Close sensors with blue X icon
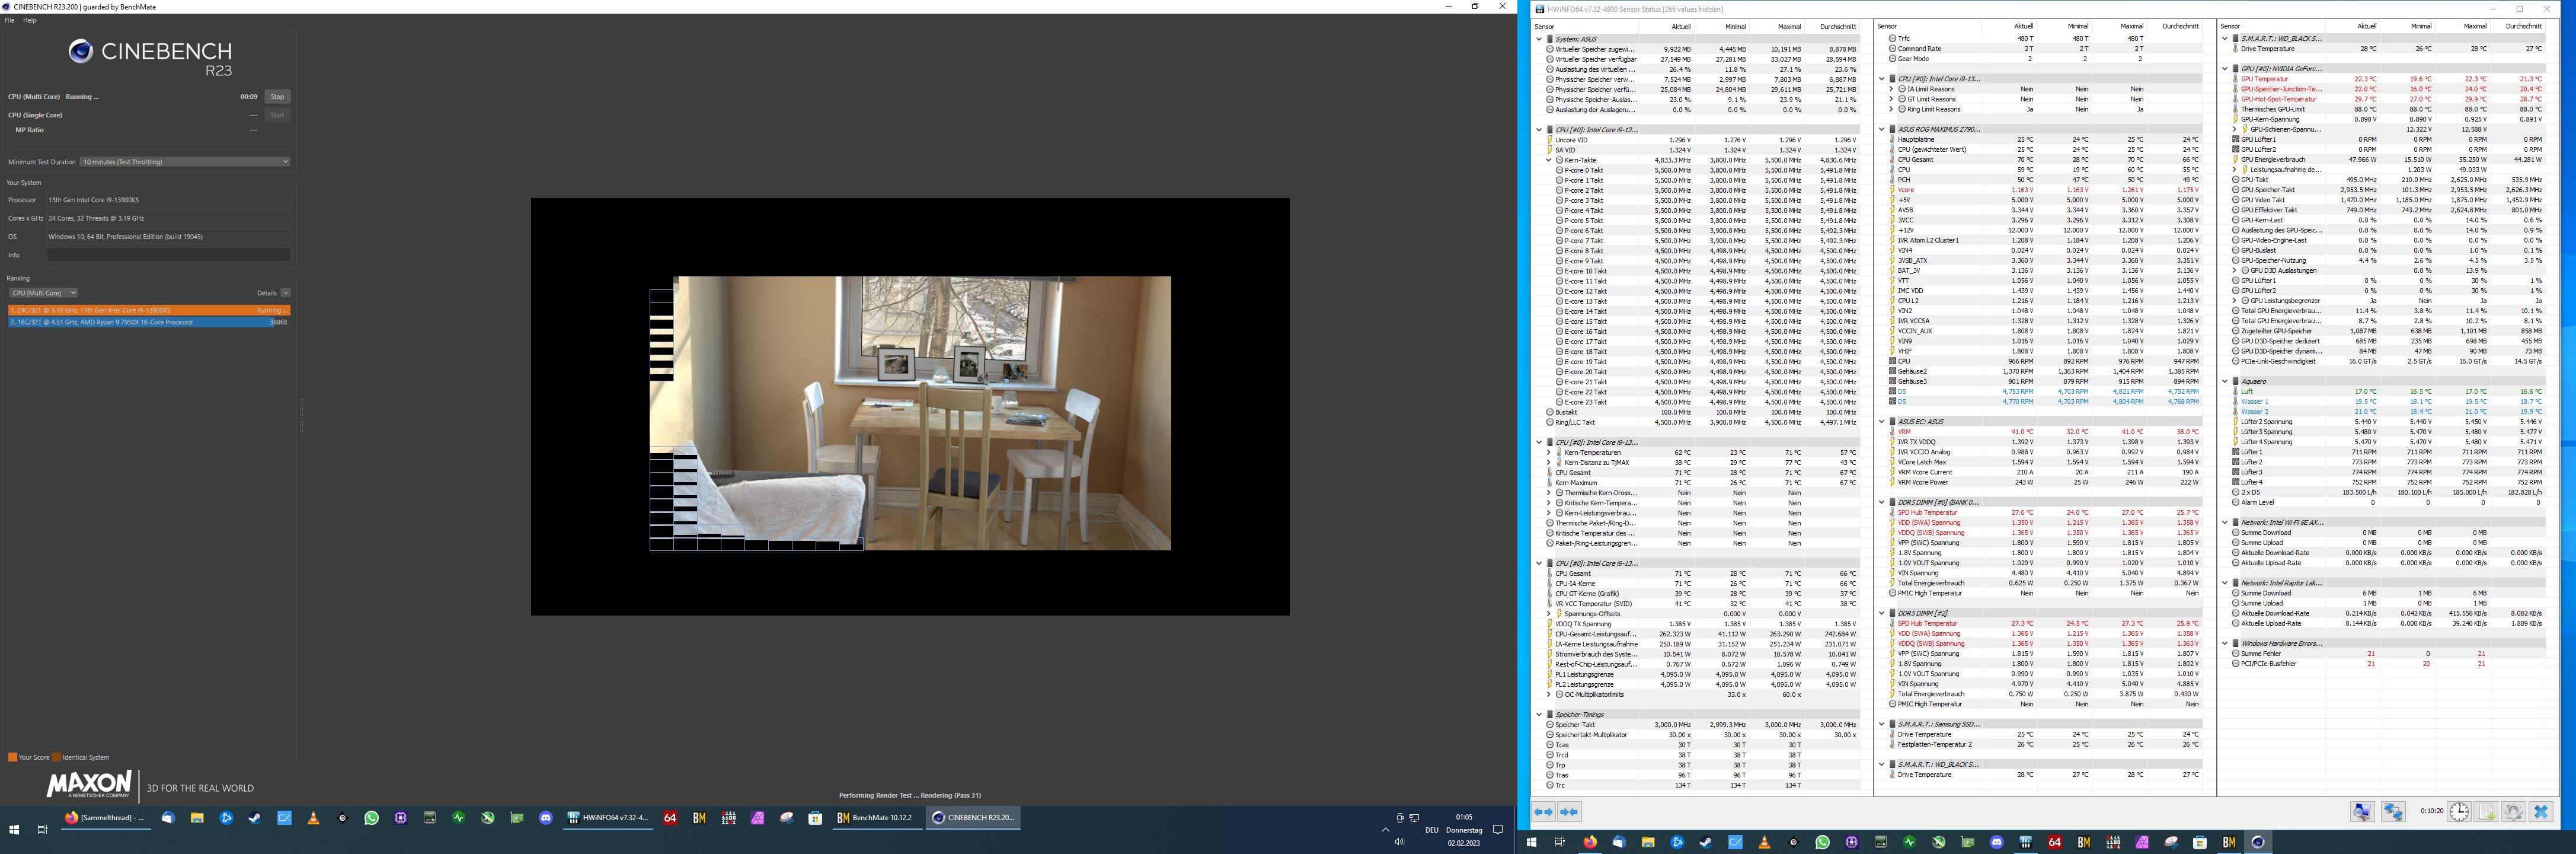Viewport: 2576px width, 854px height. [x=2541, y=812]
